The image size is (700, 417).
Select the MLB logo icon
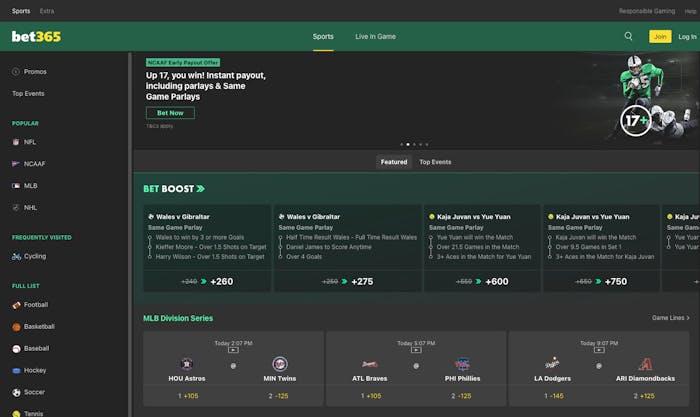point(16,186)
